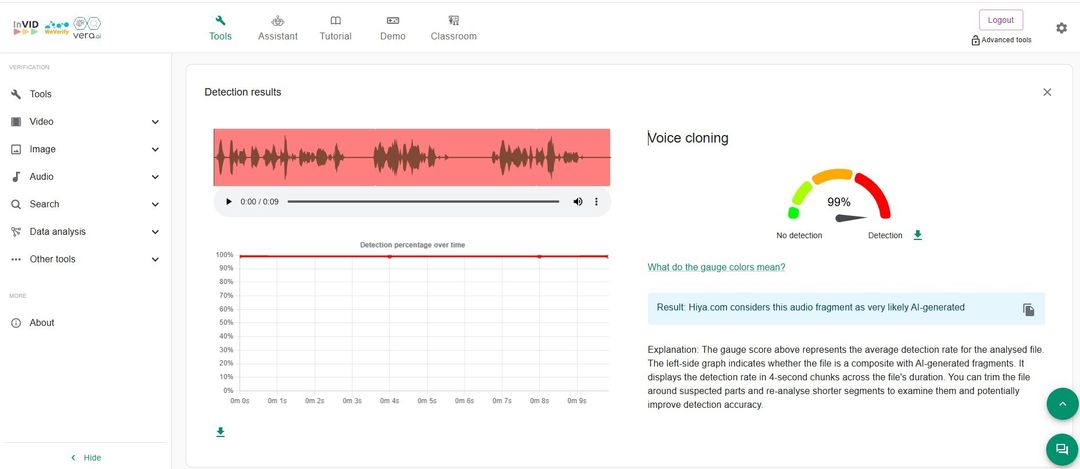Play the analysed audio clip
This screenshot has width=1080, height=469.
[x=229, y=202]
